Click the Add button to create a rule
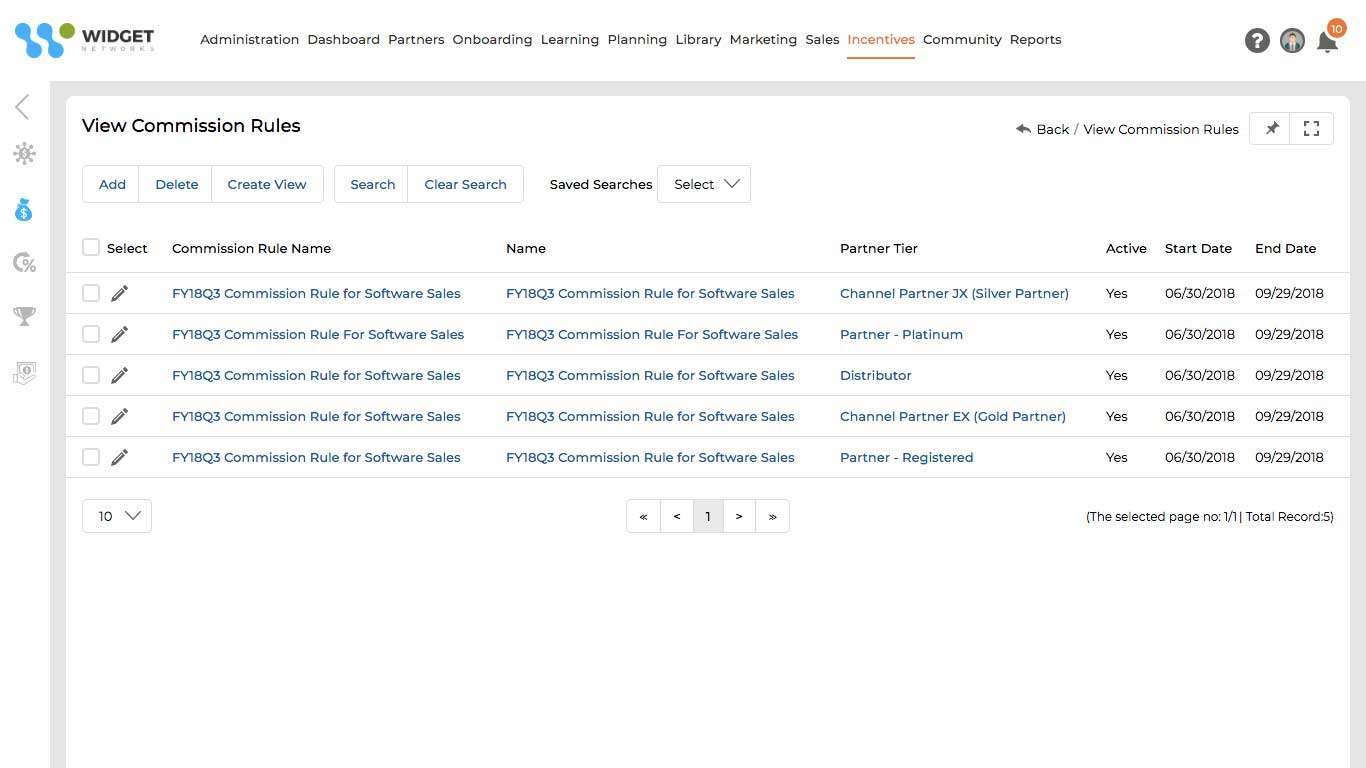The height and width of the screenshot is (768, 1366). click(x=111, y=184)
